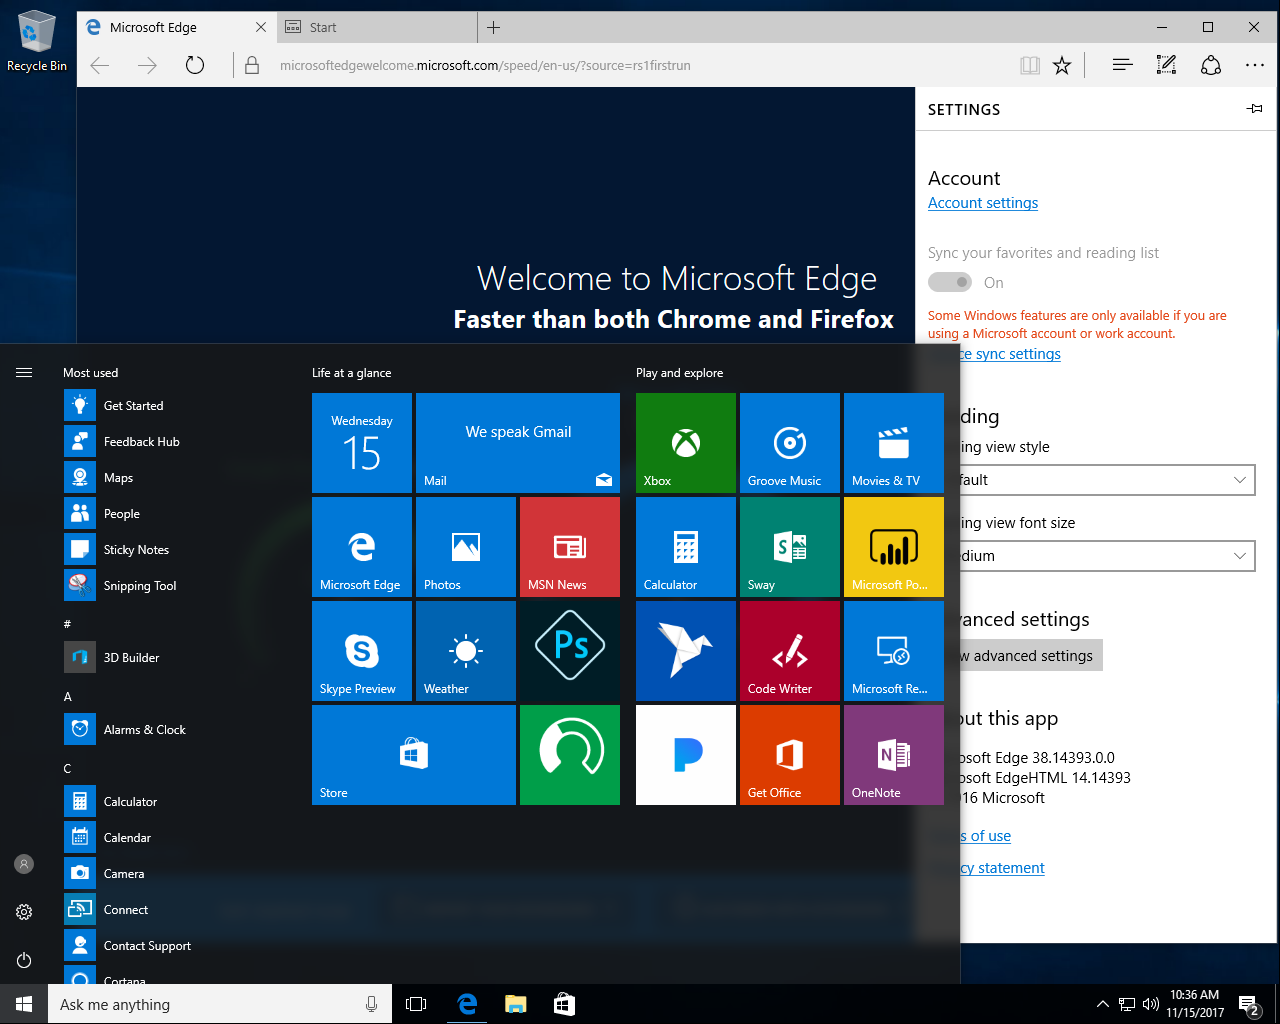Open the Xbox tile
Viewport: 1280px width, 1024px height.
tap(686, 443)
